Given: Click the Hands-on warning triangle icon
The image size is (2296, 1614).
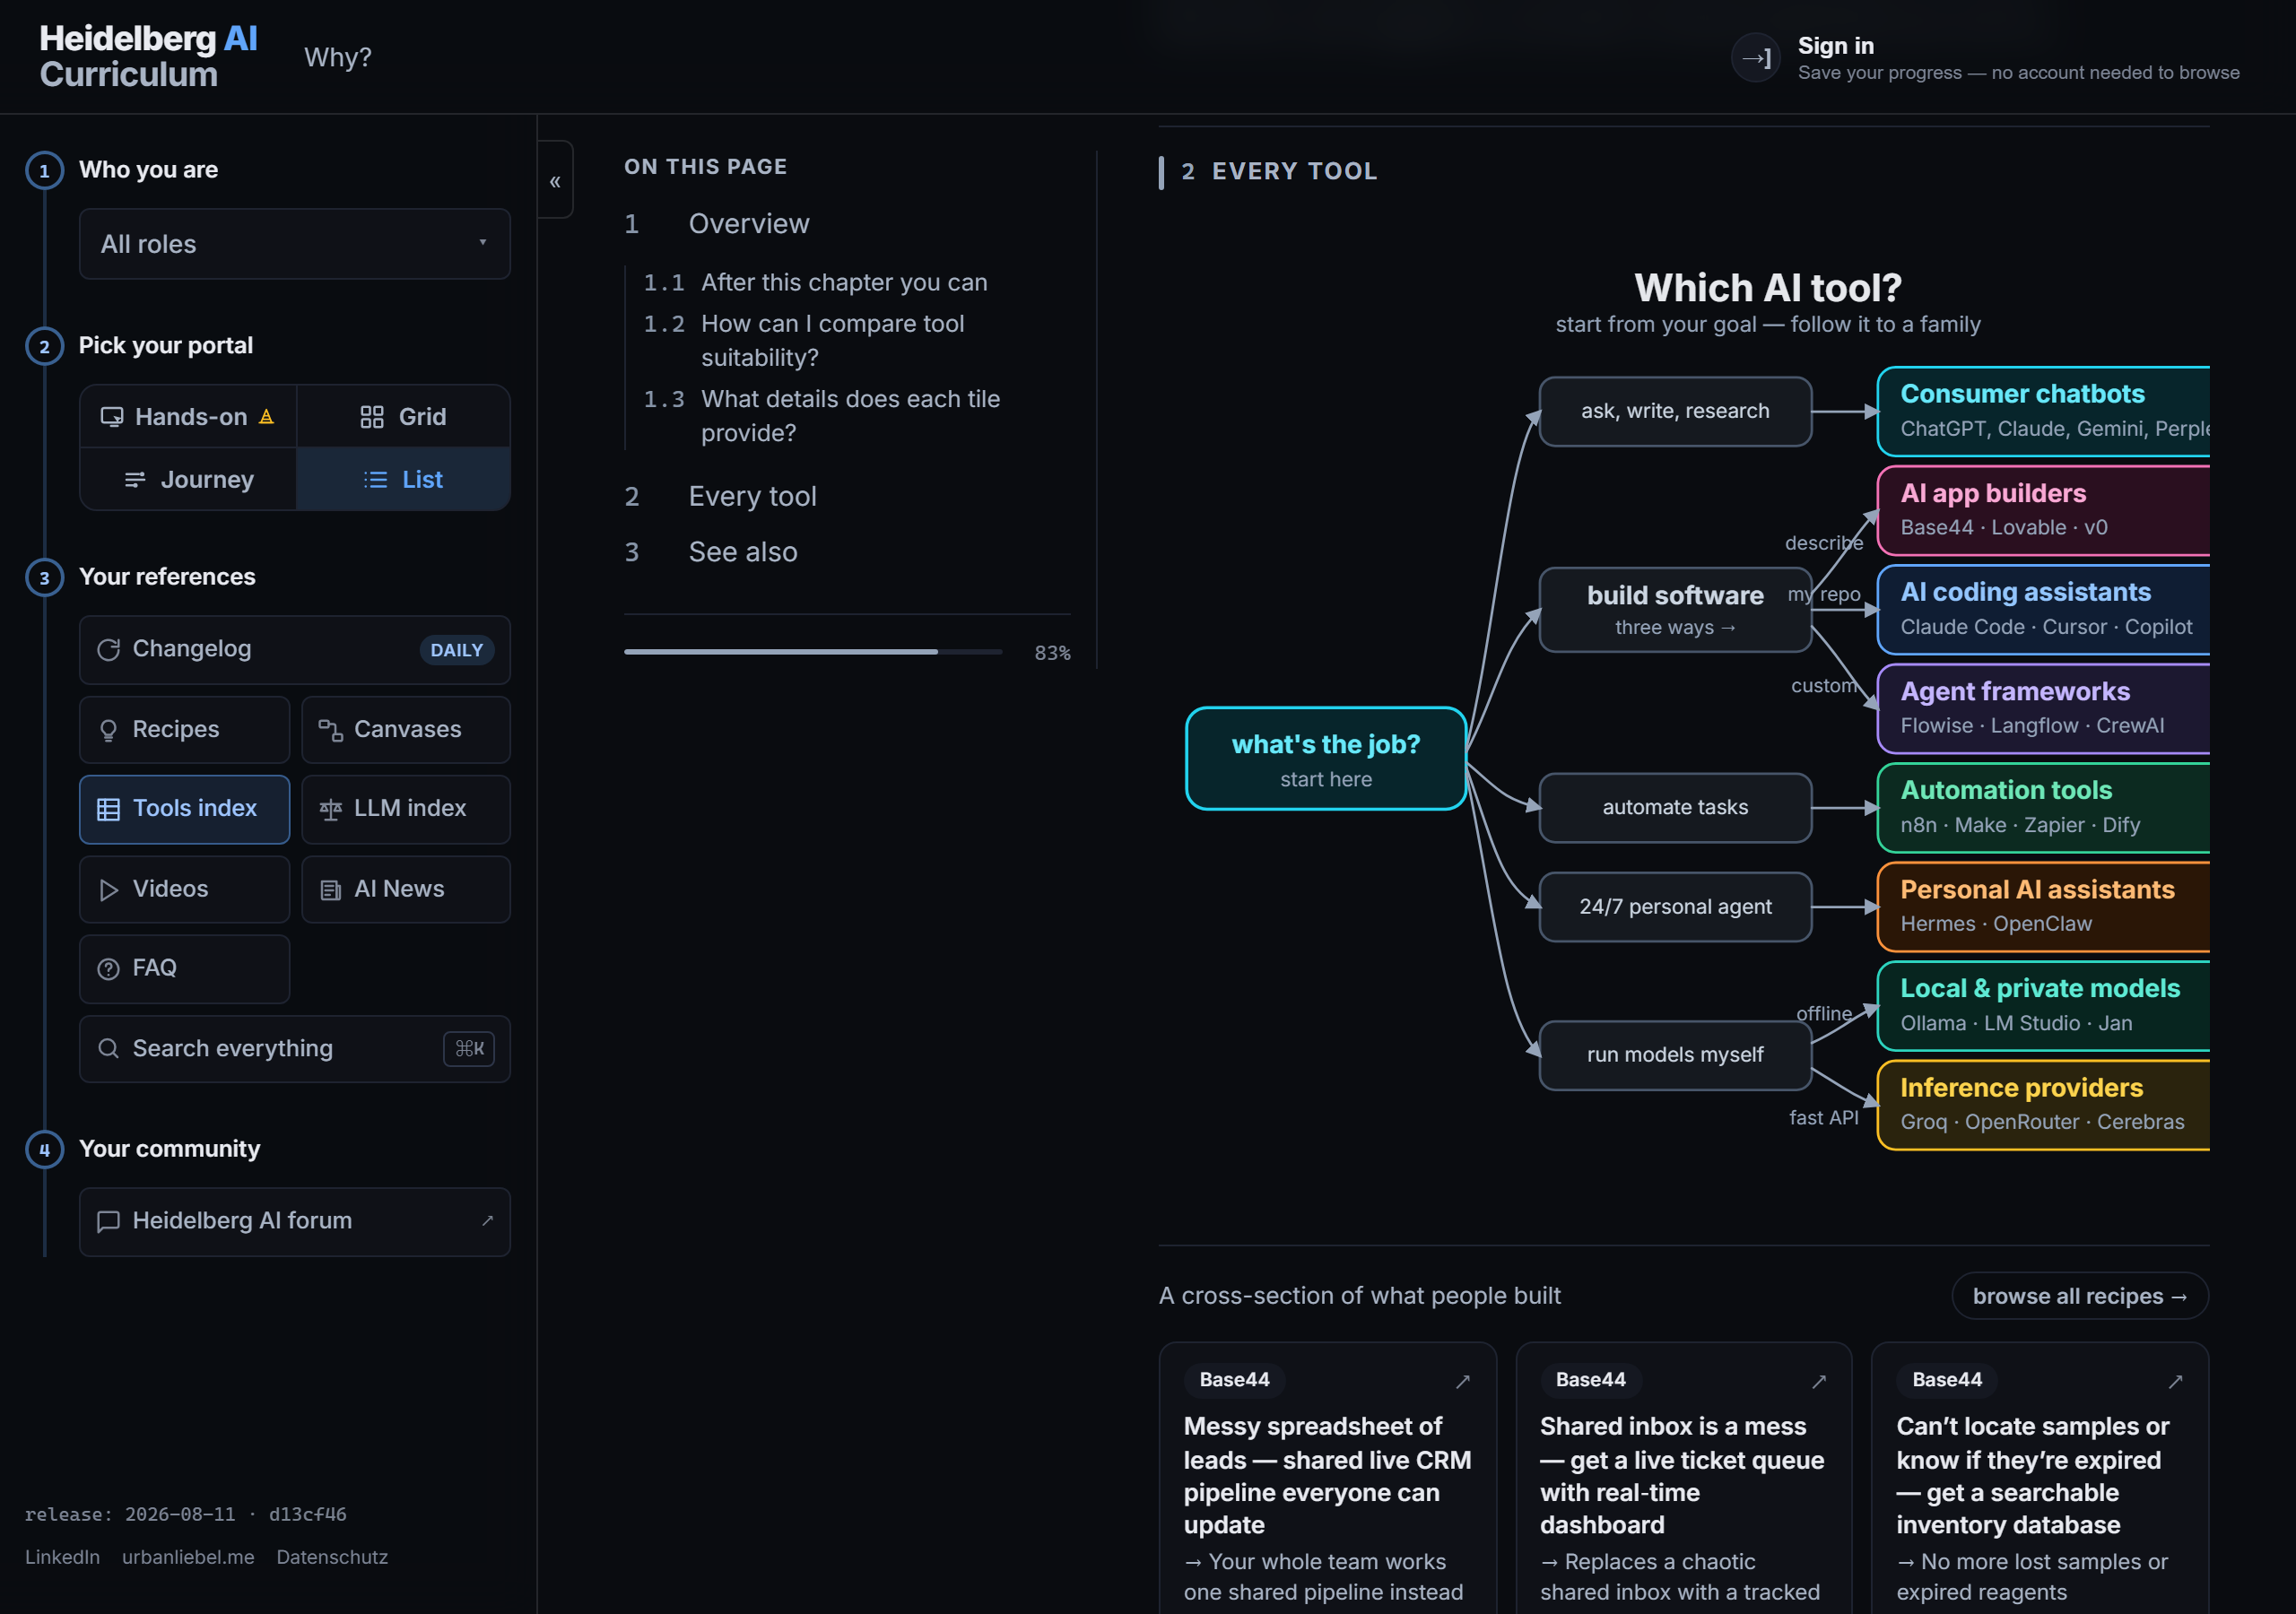Looking at the screenshot, I should (266, 417).
